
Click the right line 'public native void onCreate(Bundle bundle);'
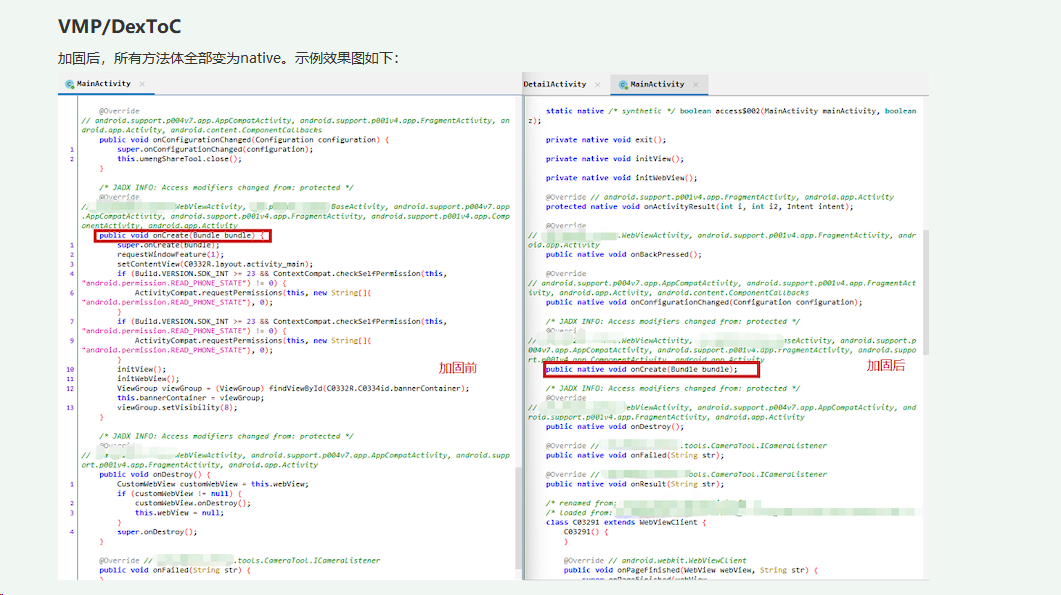[641, 370]
